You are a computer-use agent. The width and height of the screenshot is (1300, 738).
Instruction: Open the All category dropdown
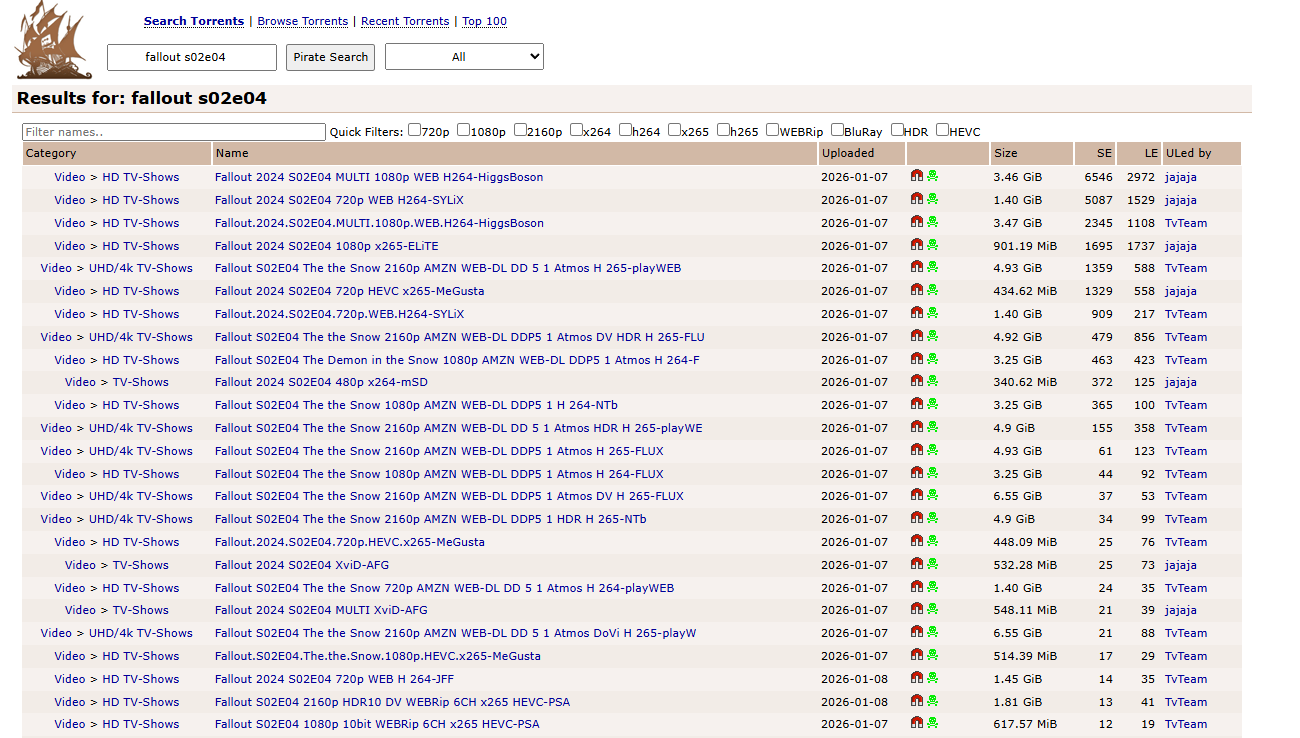[464, 57]
